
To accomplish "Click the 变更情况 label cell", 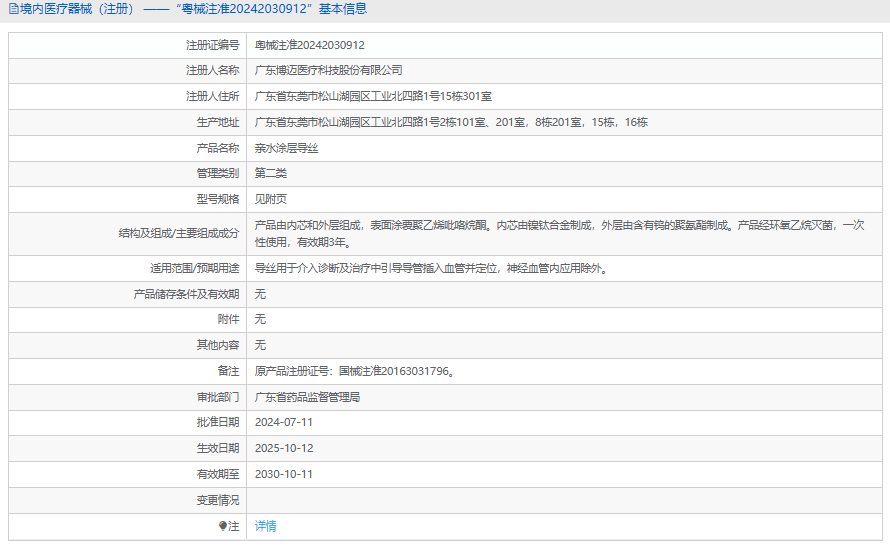I will (x=128, y=501).
